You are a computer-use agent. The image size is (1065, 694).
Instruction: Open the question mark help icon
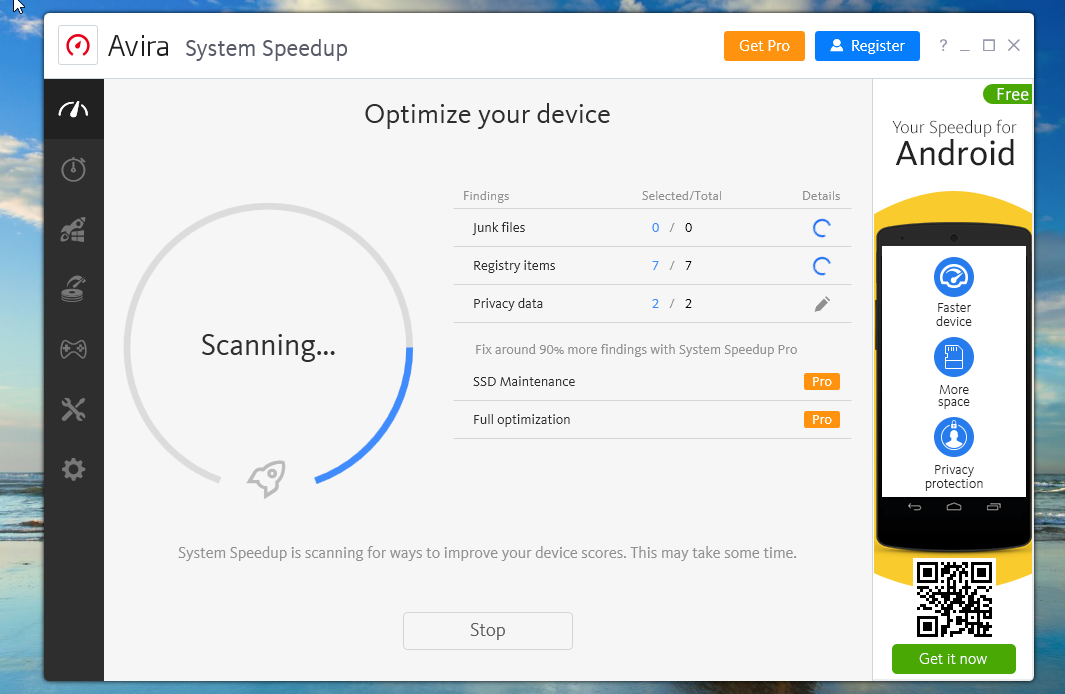coord(943,45)
